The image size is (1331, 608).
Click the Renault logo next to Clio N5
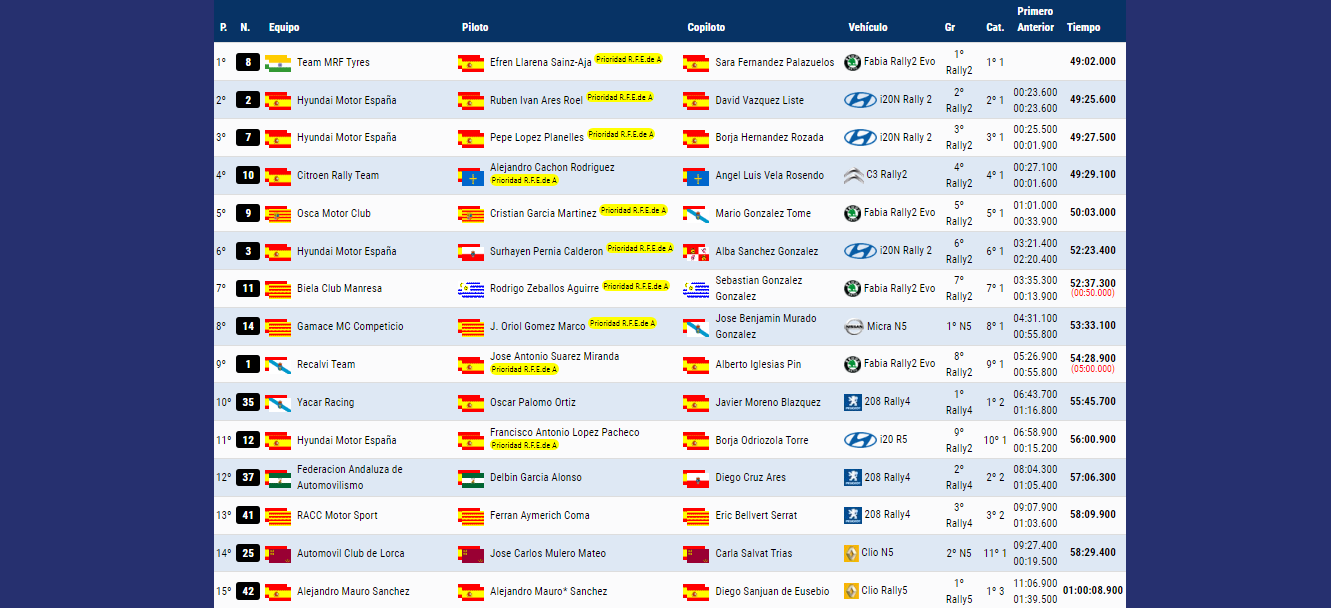coord(851,553)
